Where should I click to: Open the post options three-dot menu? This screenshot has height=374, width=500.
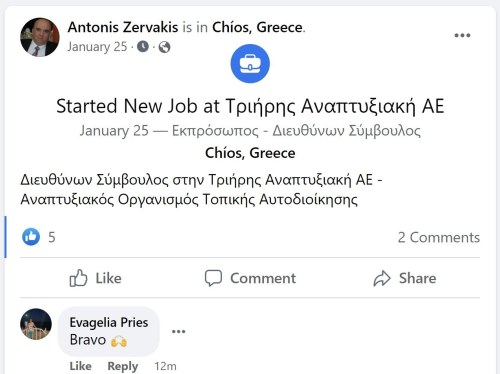pyautogui.click(x=462, y=35)
